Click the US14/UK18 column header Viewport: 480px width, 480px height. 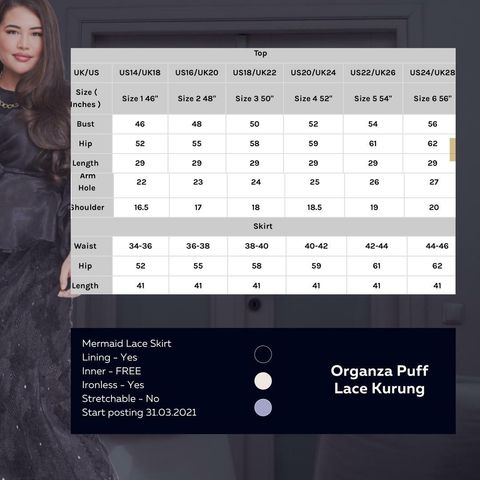pos(140,73)
